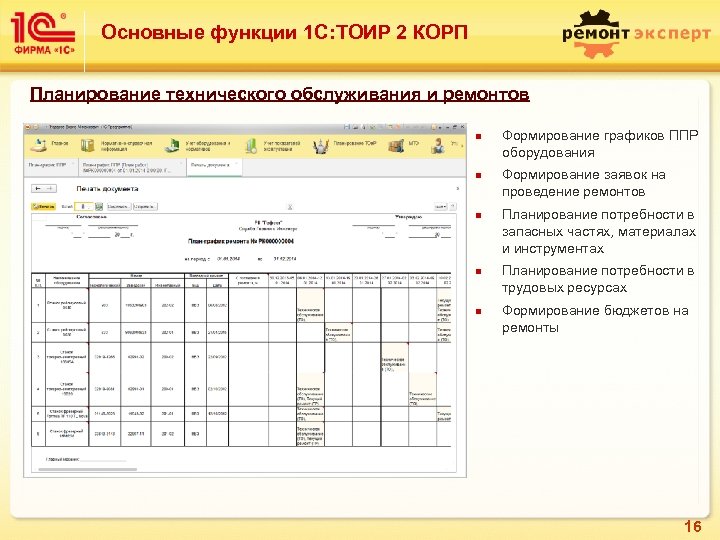Screen dimensions: 720x540
Task: Open the Учет оборудования и нормативов icon
Action: pos(173,146)
